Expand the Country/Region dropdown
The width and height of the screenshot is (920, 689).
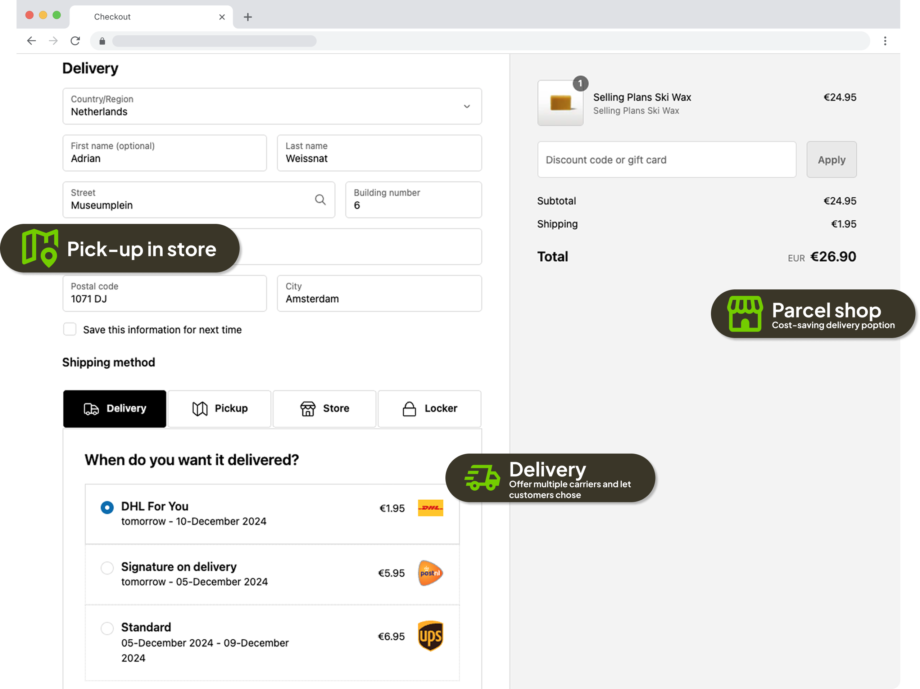point(466,106)
